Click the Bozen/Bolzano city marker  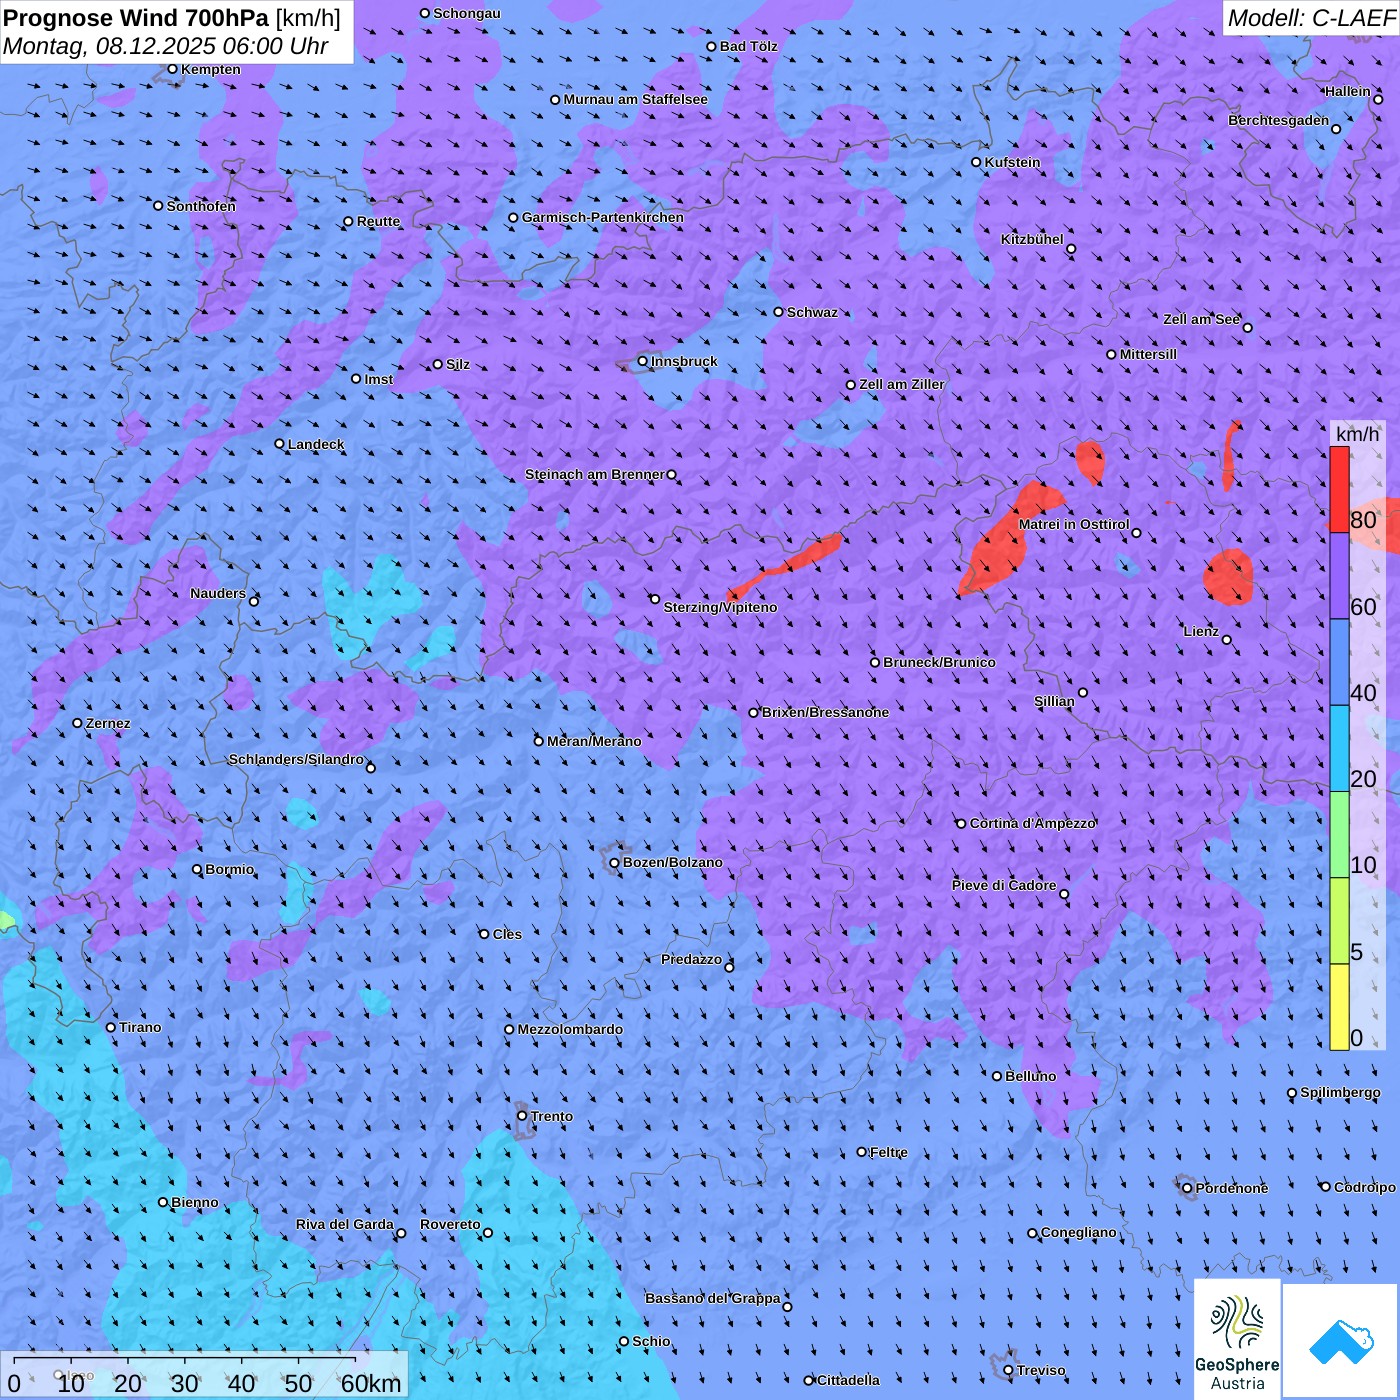pyautogui.click(x=615, y=863)
